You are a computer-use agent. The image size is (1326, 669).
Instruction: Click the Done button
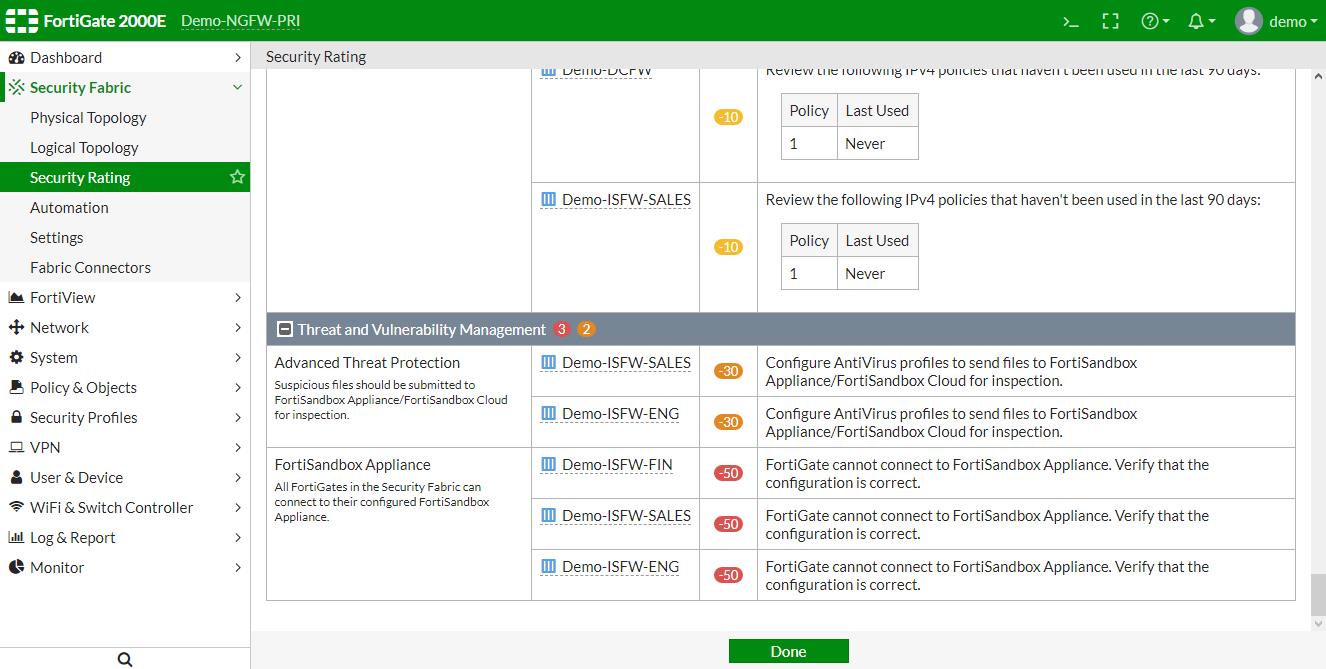[788, 651]
